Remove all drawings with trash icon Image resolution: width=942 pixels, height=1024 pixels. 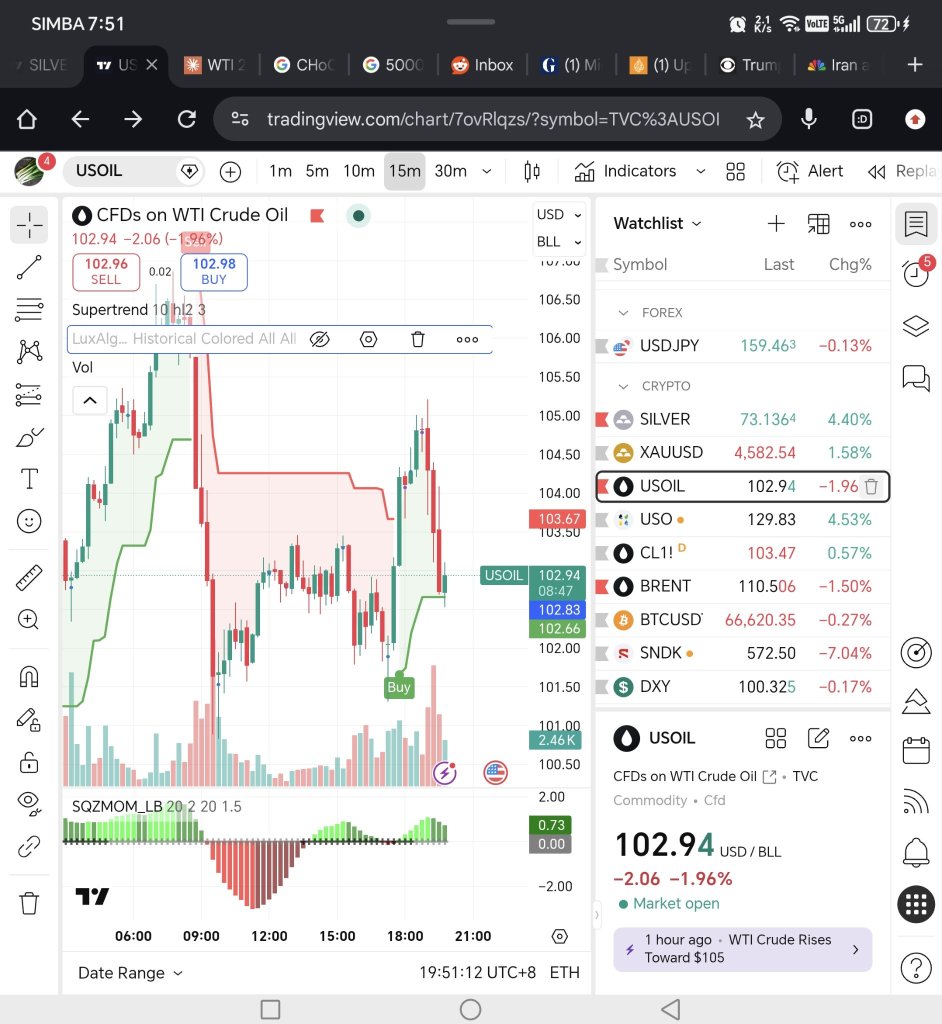click(29, 903)
